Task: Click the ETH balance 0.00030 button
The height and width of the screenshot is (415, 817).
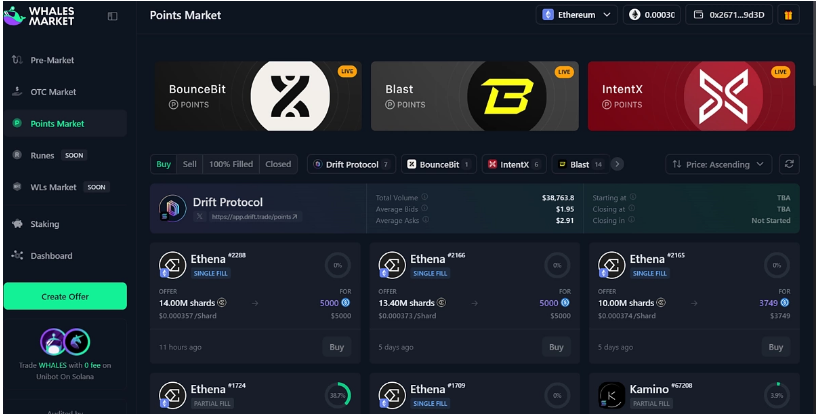Action: (652, 15)
